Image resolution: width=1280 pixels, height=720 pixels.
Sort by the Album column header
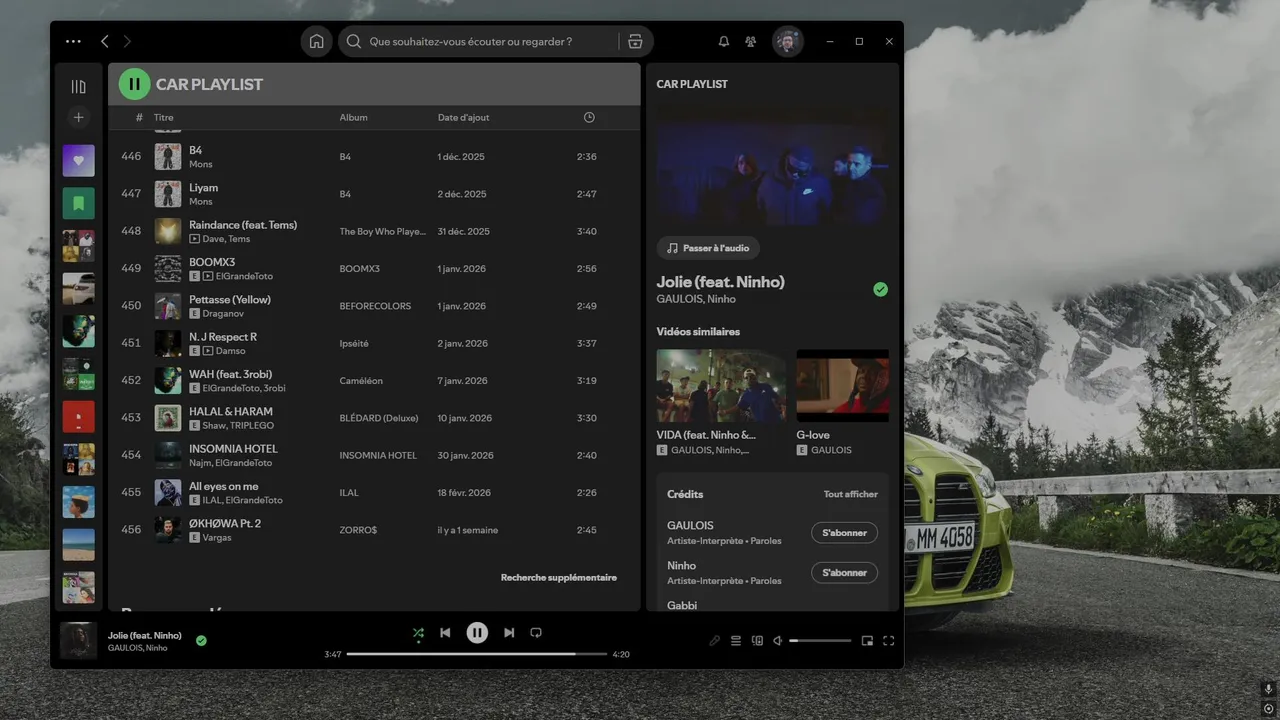(353, 117)
